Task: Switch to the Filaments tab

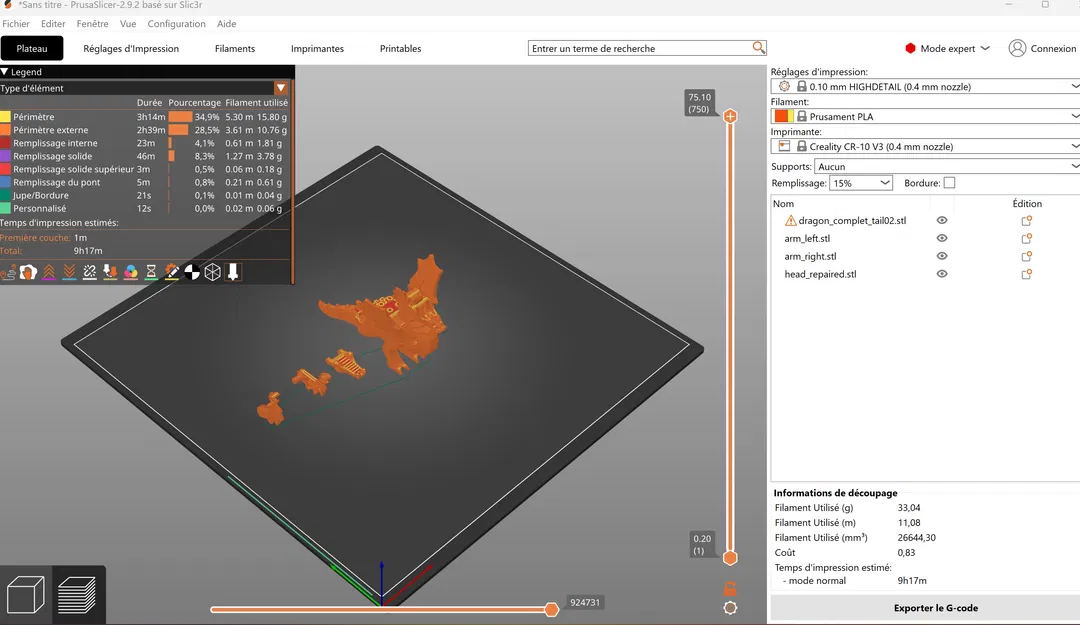Action: (x=235, y=48)
